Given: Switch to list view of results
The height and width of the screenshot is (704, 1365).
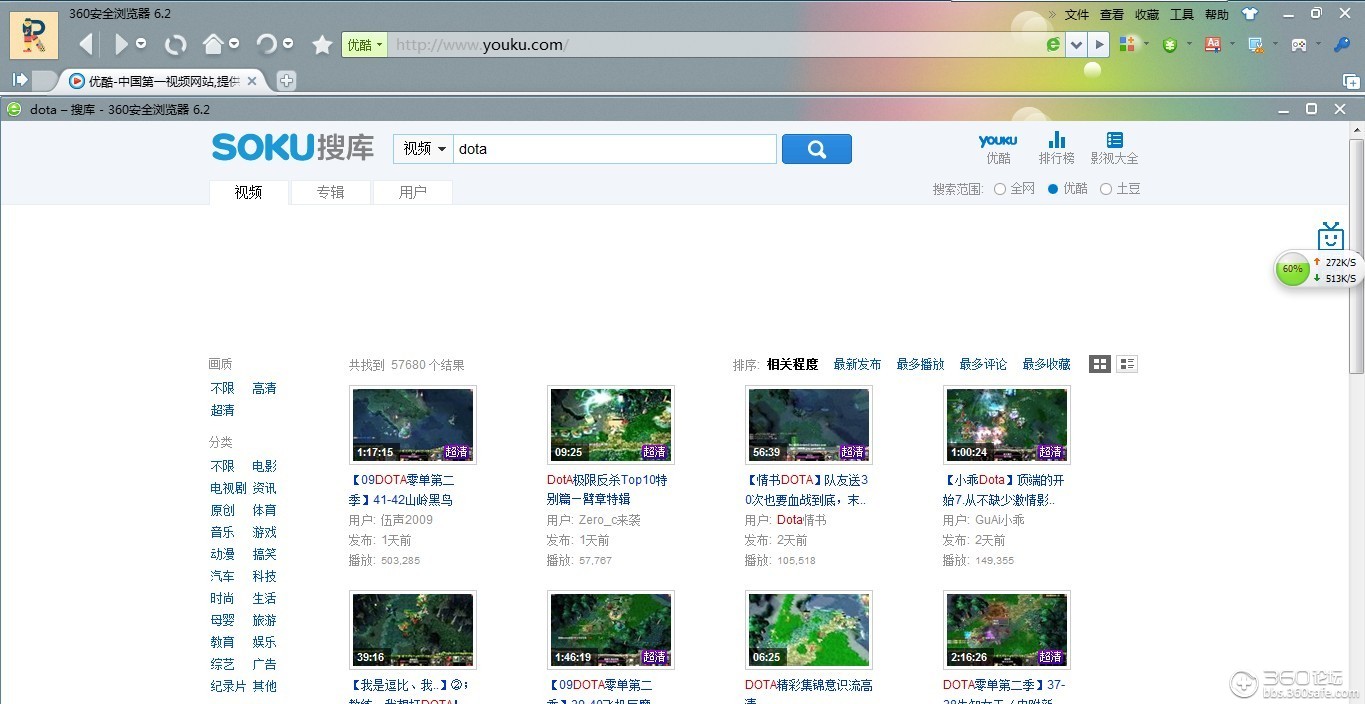Looking at the screenshot, I should [1127, 364].
